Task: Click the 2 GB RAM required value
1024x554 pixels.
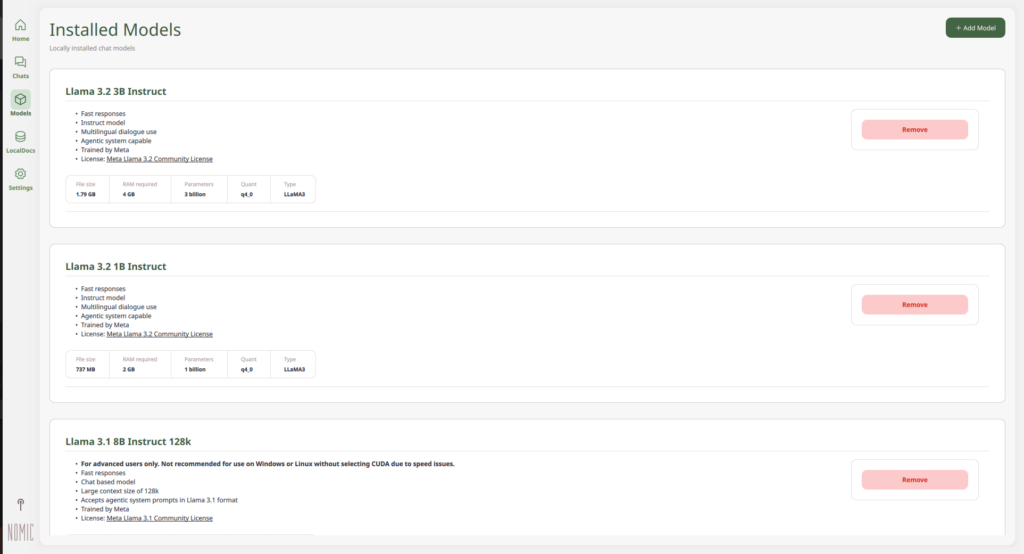Action: [129, 369]
